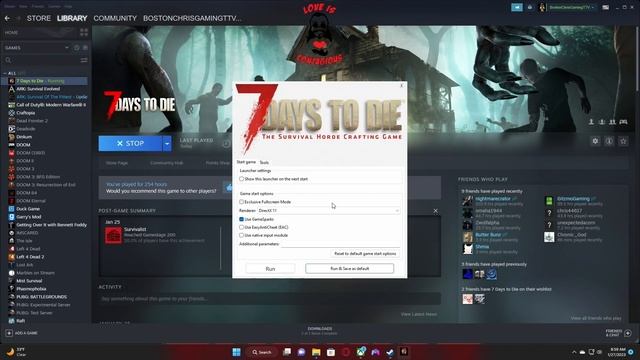Screen dimensions: 640x360
Task: Open the Windows Start menu
Action: (236, 352)
